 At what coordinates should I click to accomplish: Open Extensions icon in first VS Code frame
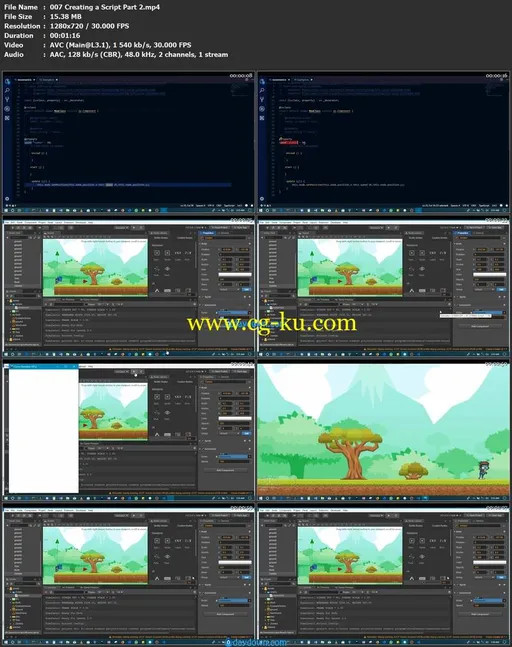pos(7,118)
